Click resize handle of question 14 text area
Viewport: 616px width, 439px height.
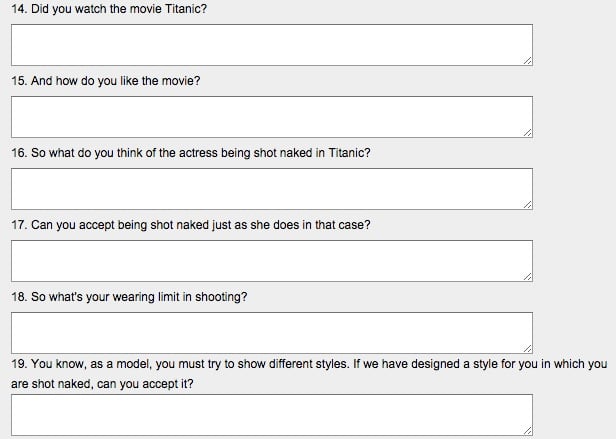tap(528, 61)
